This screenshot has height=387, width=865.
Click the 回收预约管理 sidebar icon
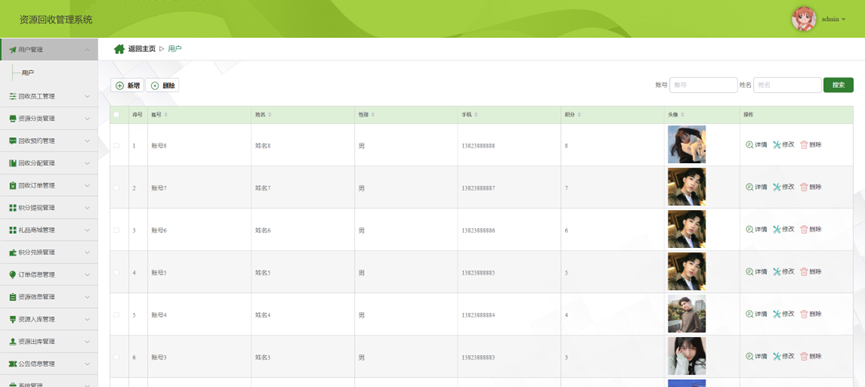[x=13, y=141]
